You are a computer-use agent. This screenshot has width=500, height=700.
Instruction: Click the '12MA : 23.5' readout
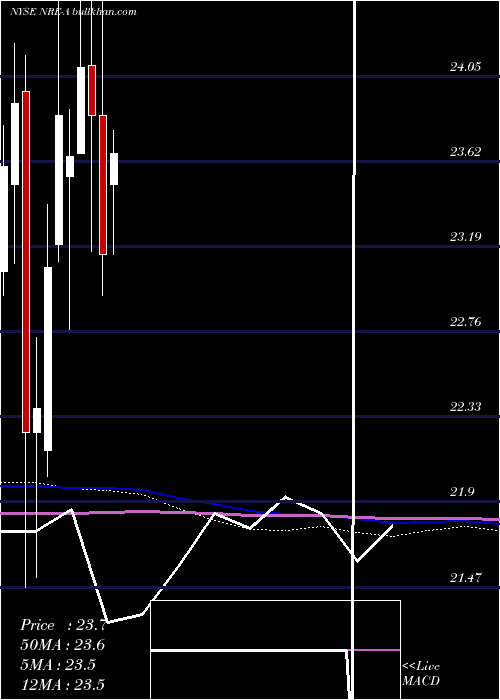click(62, 684)
